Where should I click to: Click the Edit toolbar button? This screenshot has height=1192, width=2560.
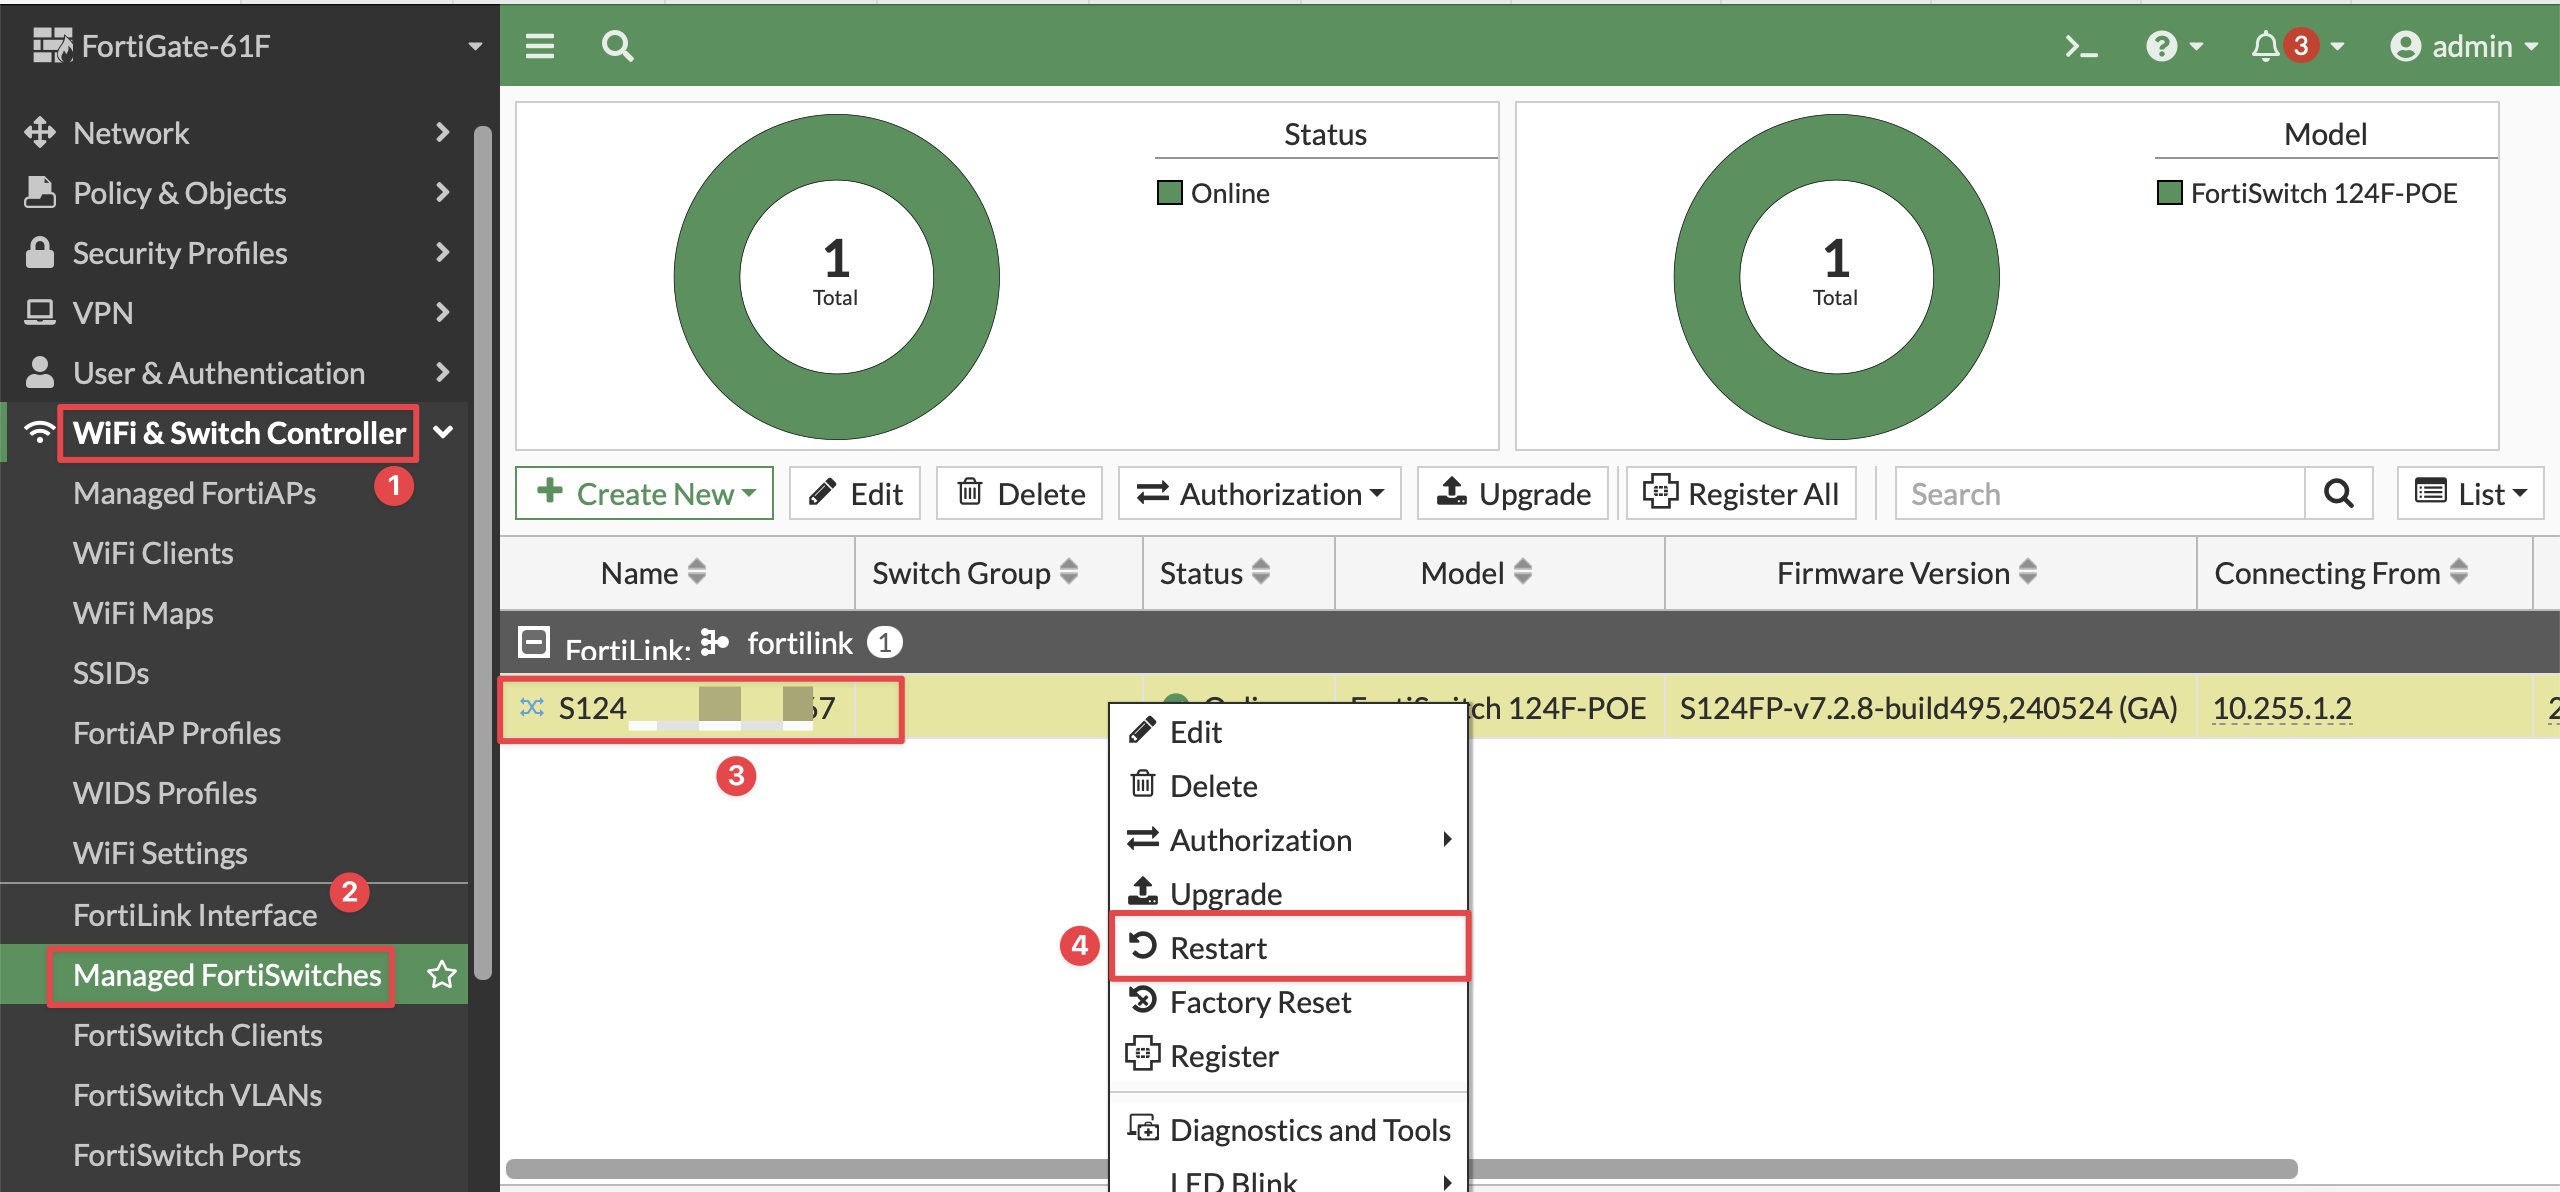click(855, 493)
